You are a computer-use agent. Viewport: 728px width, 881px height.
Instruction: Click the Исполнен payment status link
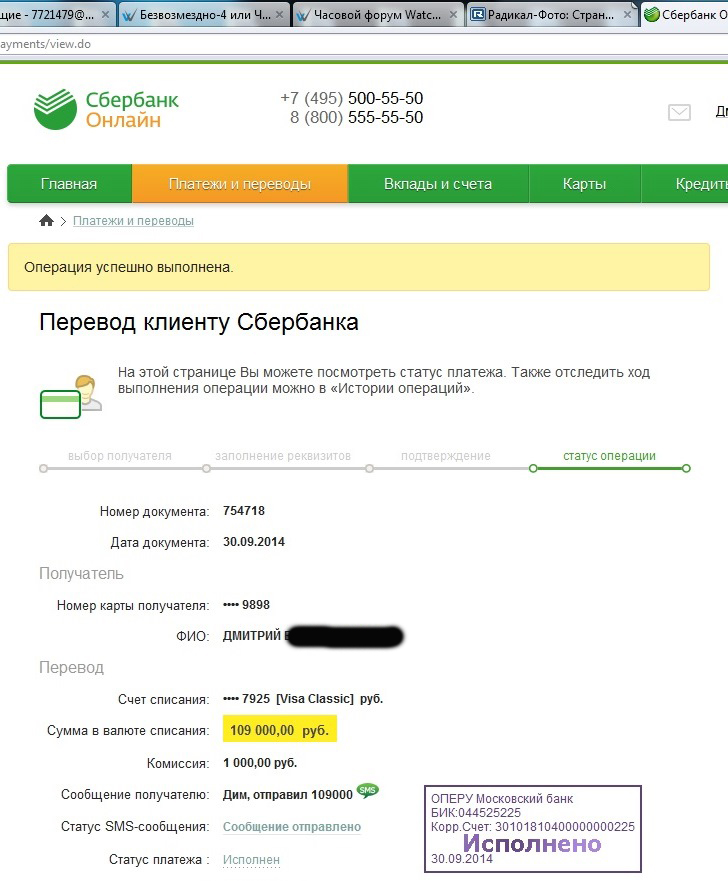tap(251, 860)
